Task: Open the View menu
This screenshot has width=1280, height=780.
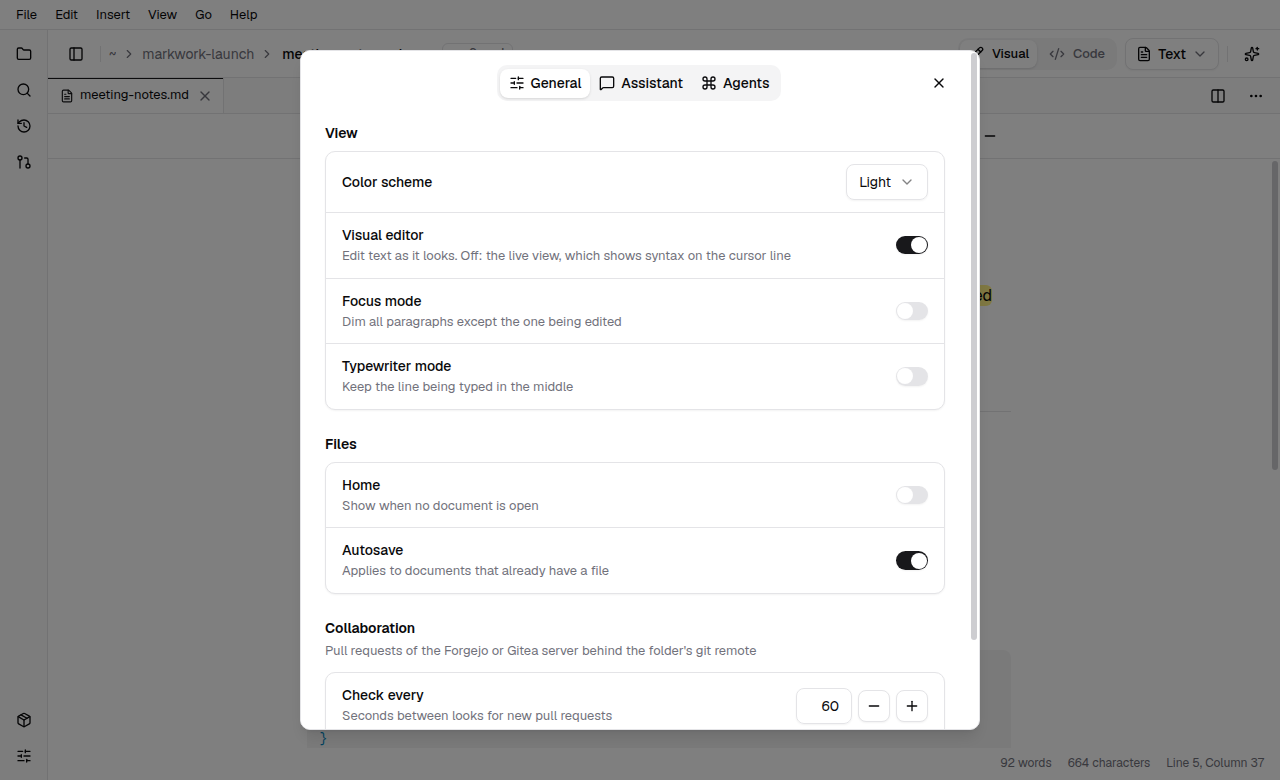Action: point(162,15)
